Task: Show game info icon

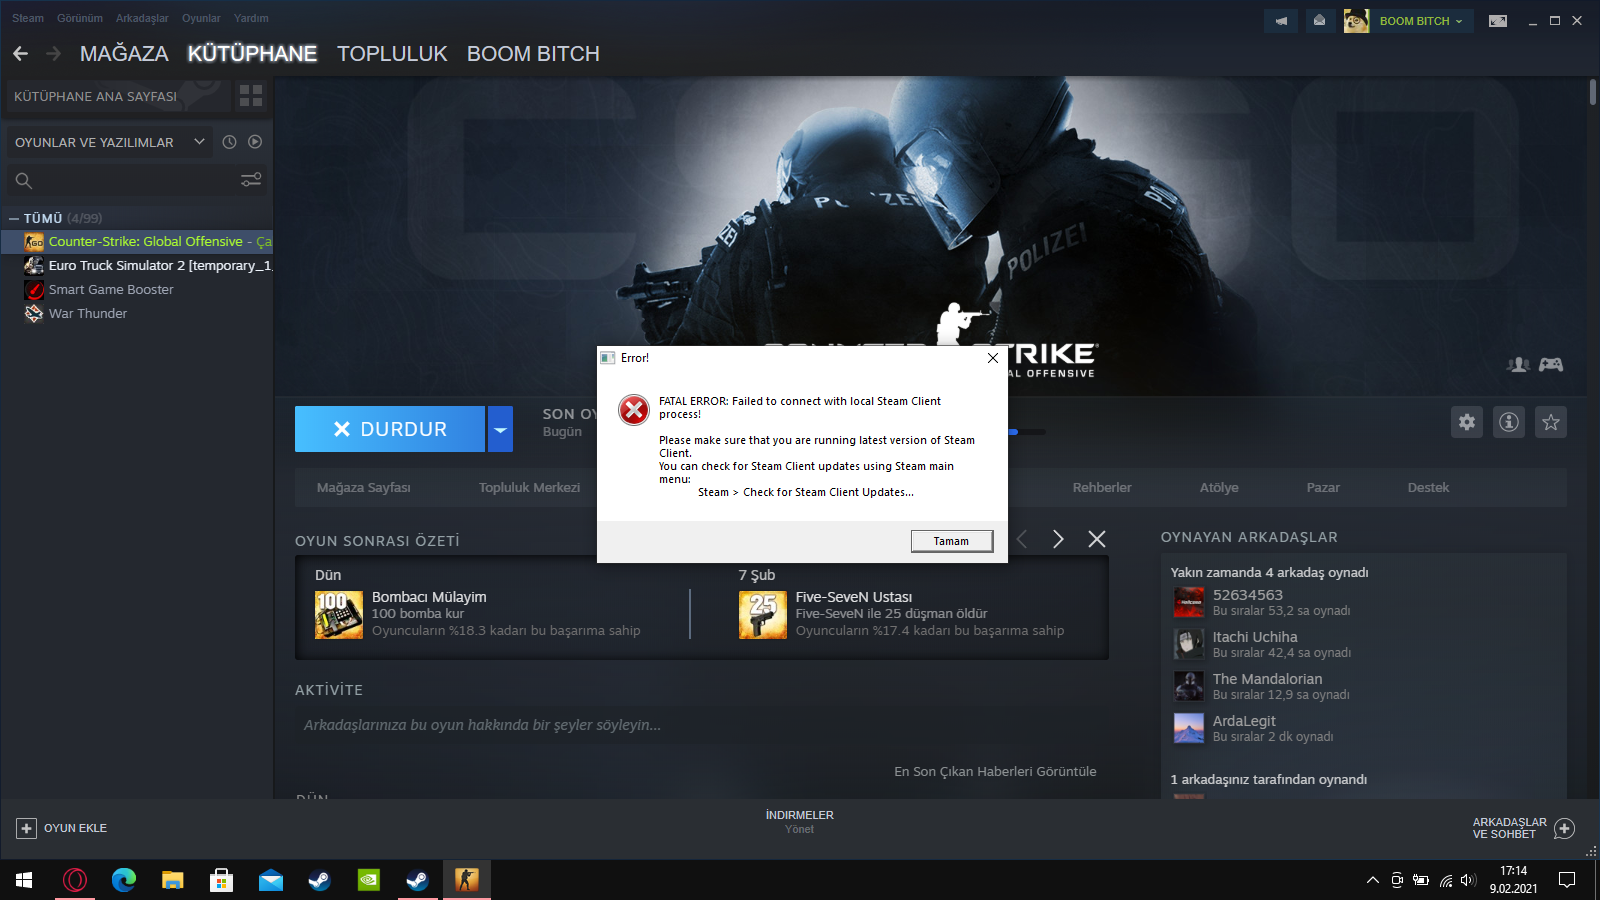Action: [x=1509, y=422]
